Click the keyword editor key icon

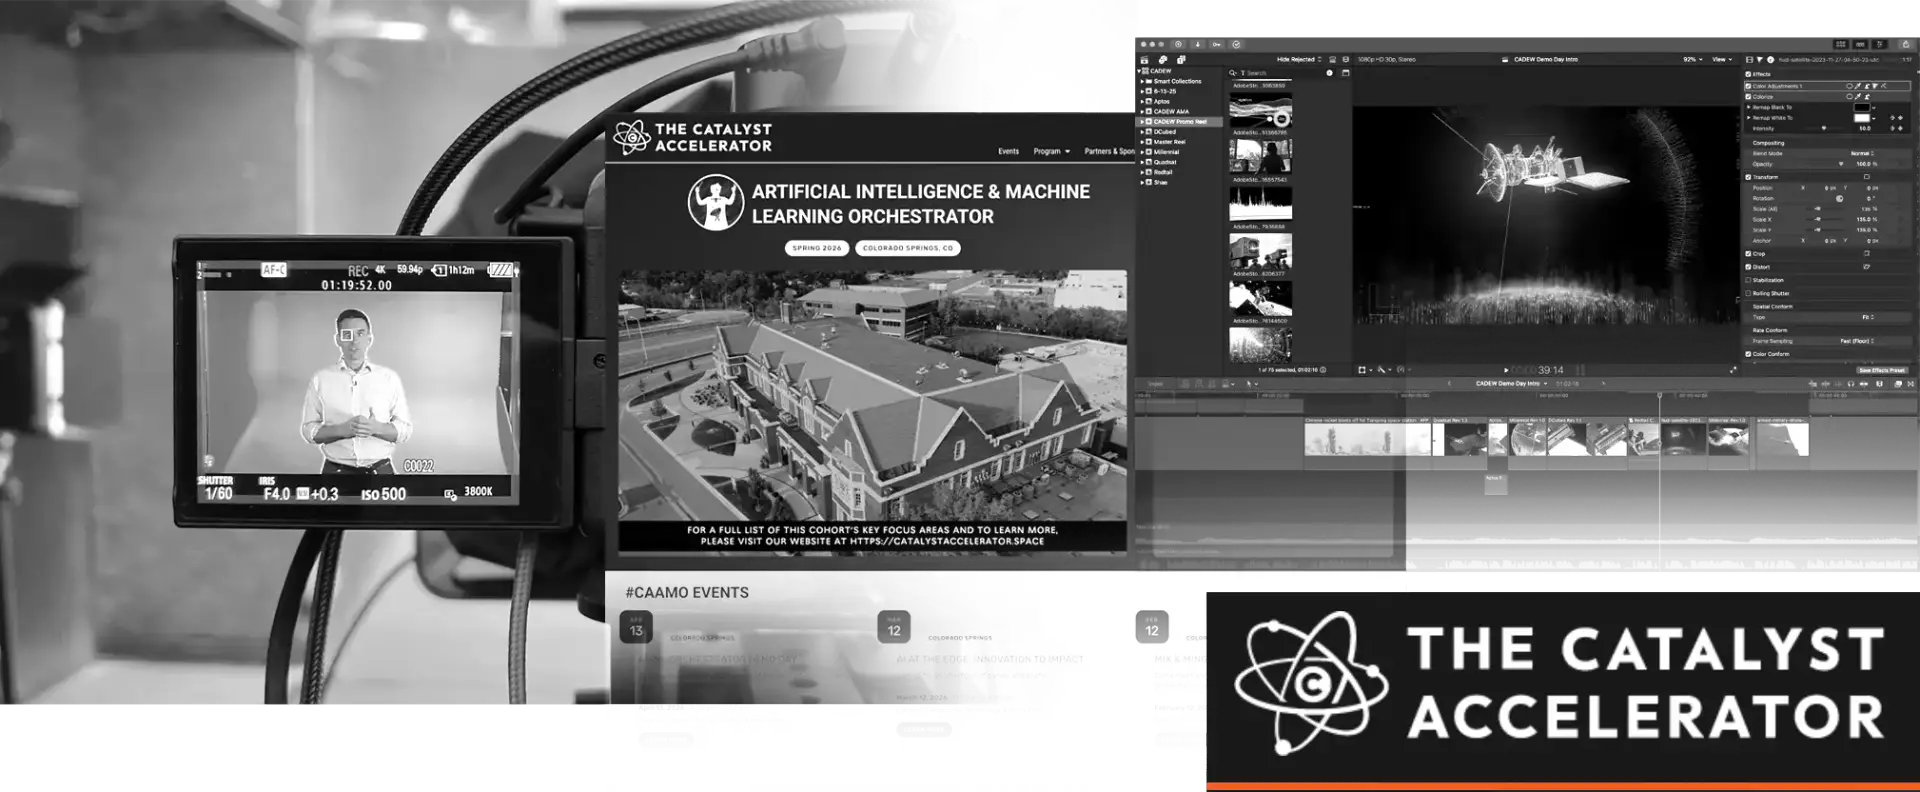coord(1216,44)
